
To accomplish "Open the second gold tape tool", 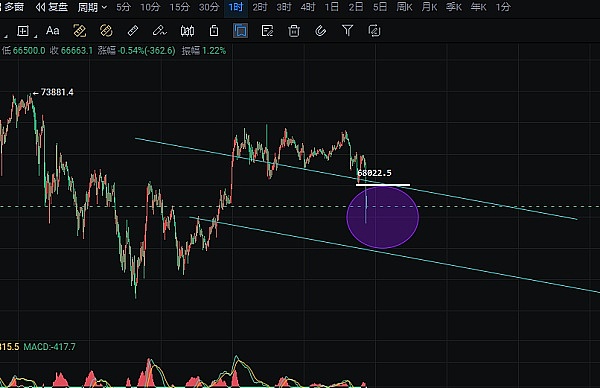I will click(106, 31).
